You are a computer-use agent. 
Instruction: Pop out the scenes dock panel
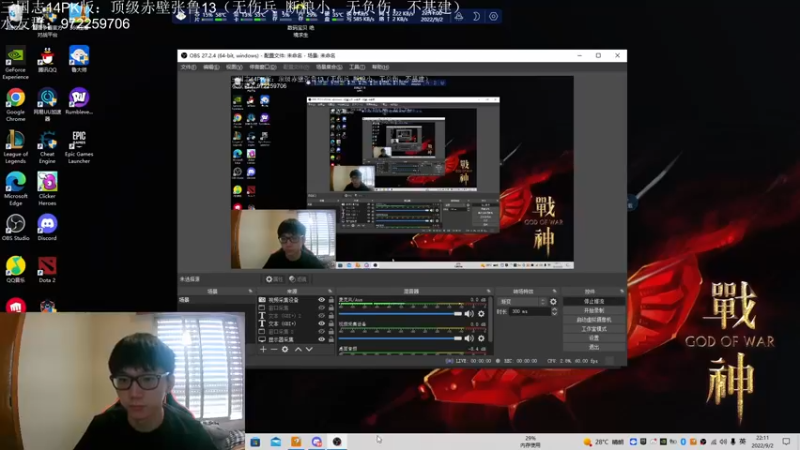coord(251,291)
